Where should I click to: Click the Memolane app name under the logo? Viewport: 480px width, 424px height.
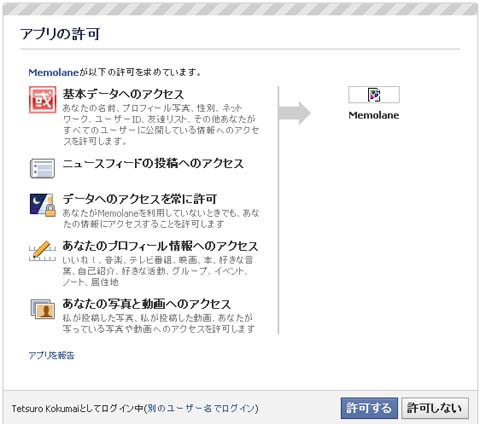tap(374, 115)
